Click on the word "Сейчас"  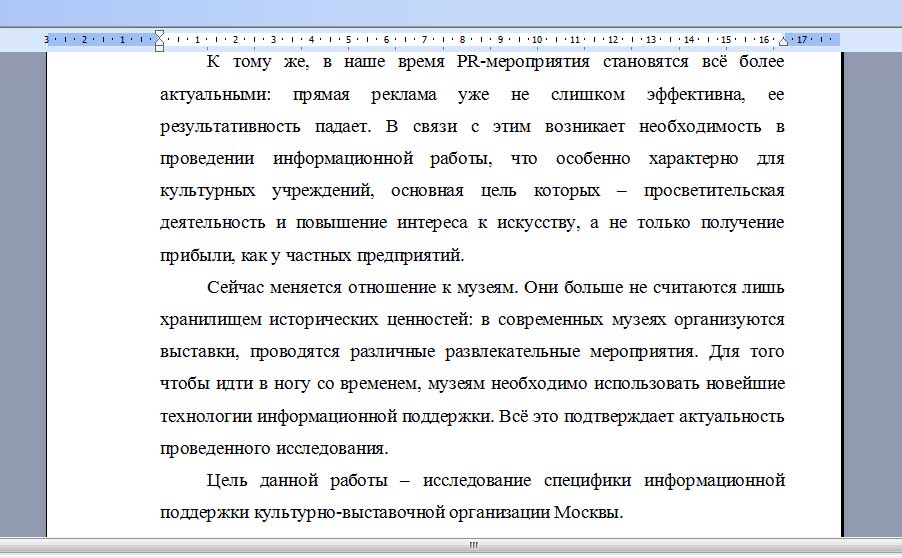coord(236,287)
